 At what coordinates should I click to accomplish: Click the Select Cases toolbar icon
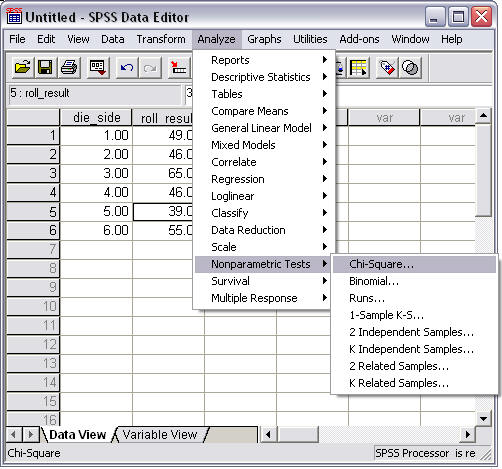[358, 68]
